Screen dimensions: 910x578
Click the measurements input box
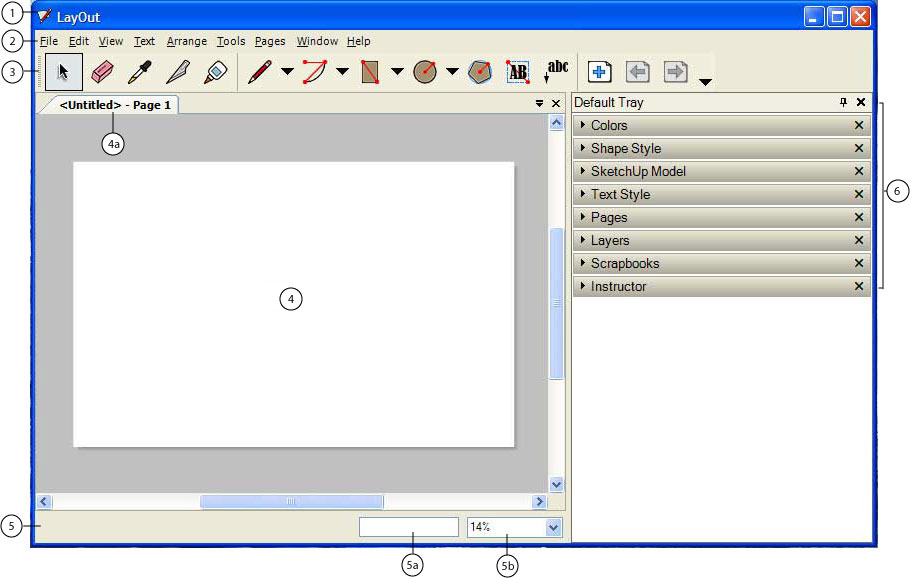409,527
